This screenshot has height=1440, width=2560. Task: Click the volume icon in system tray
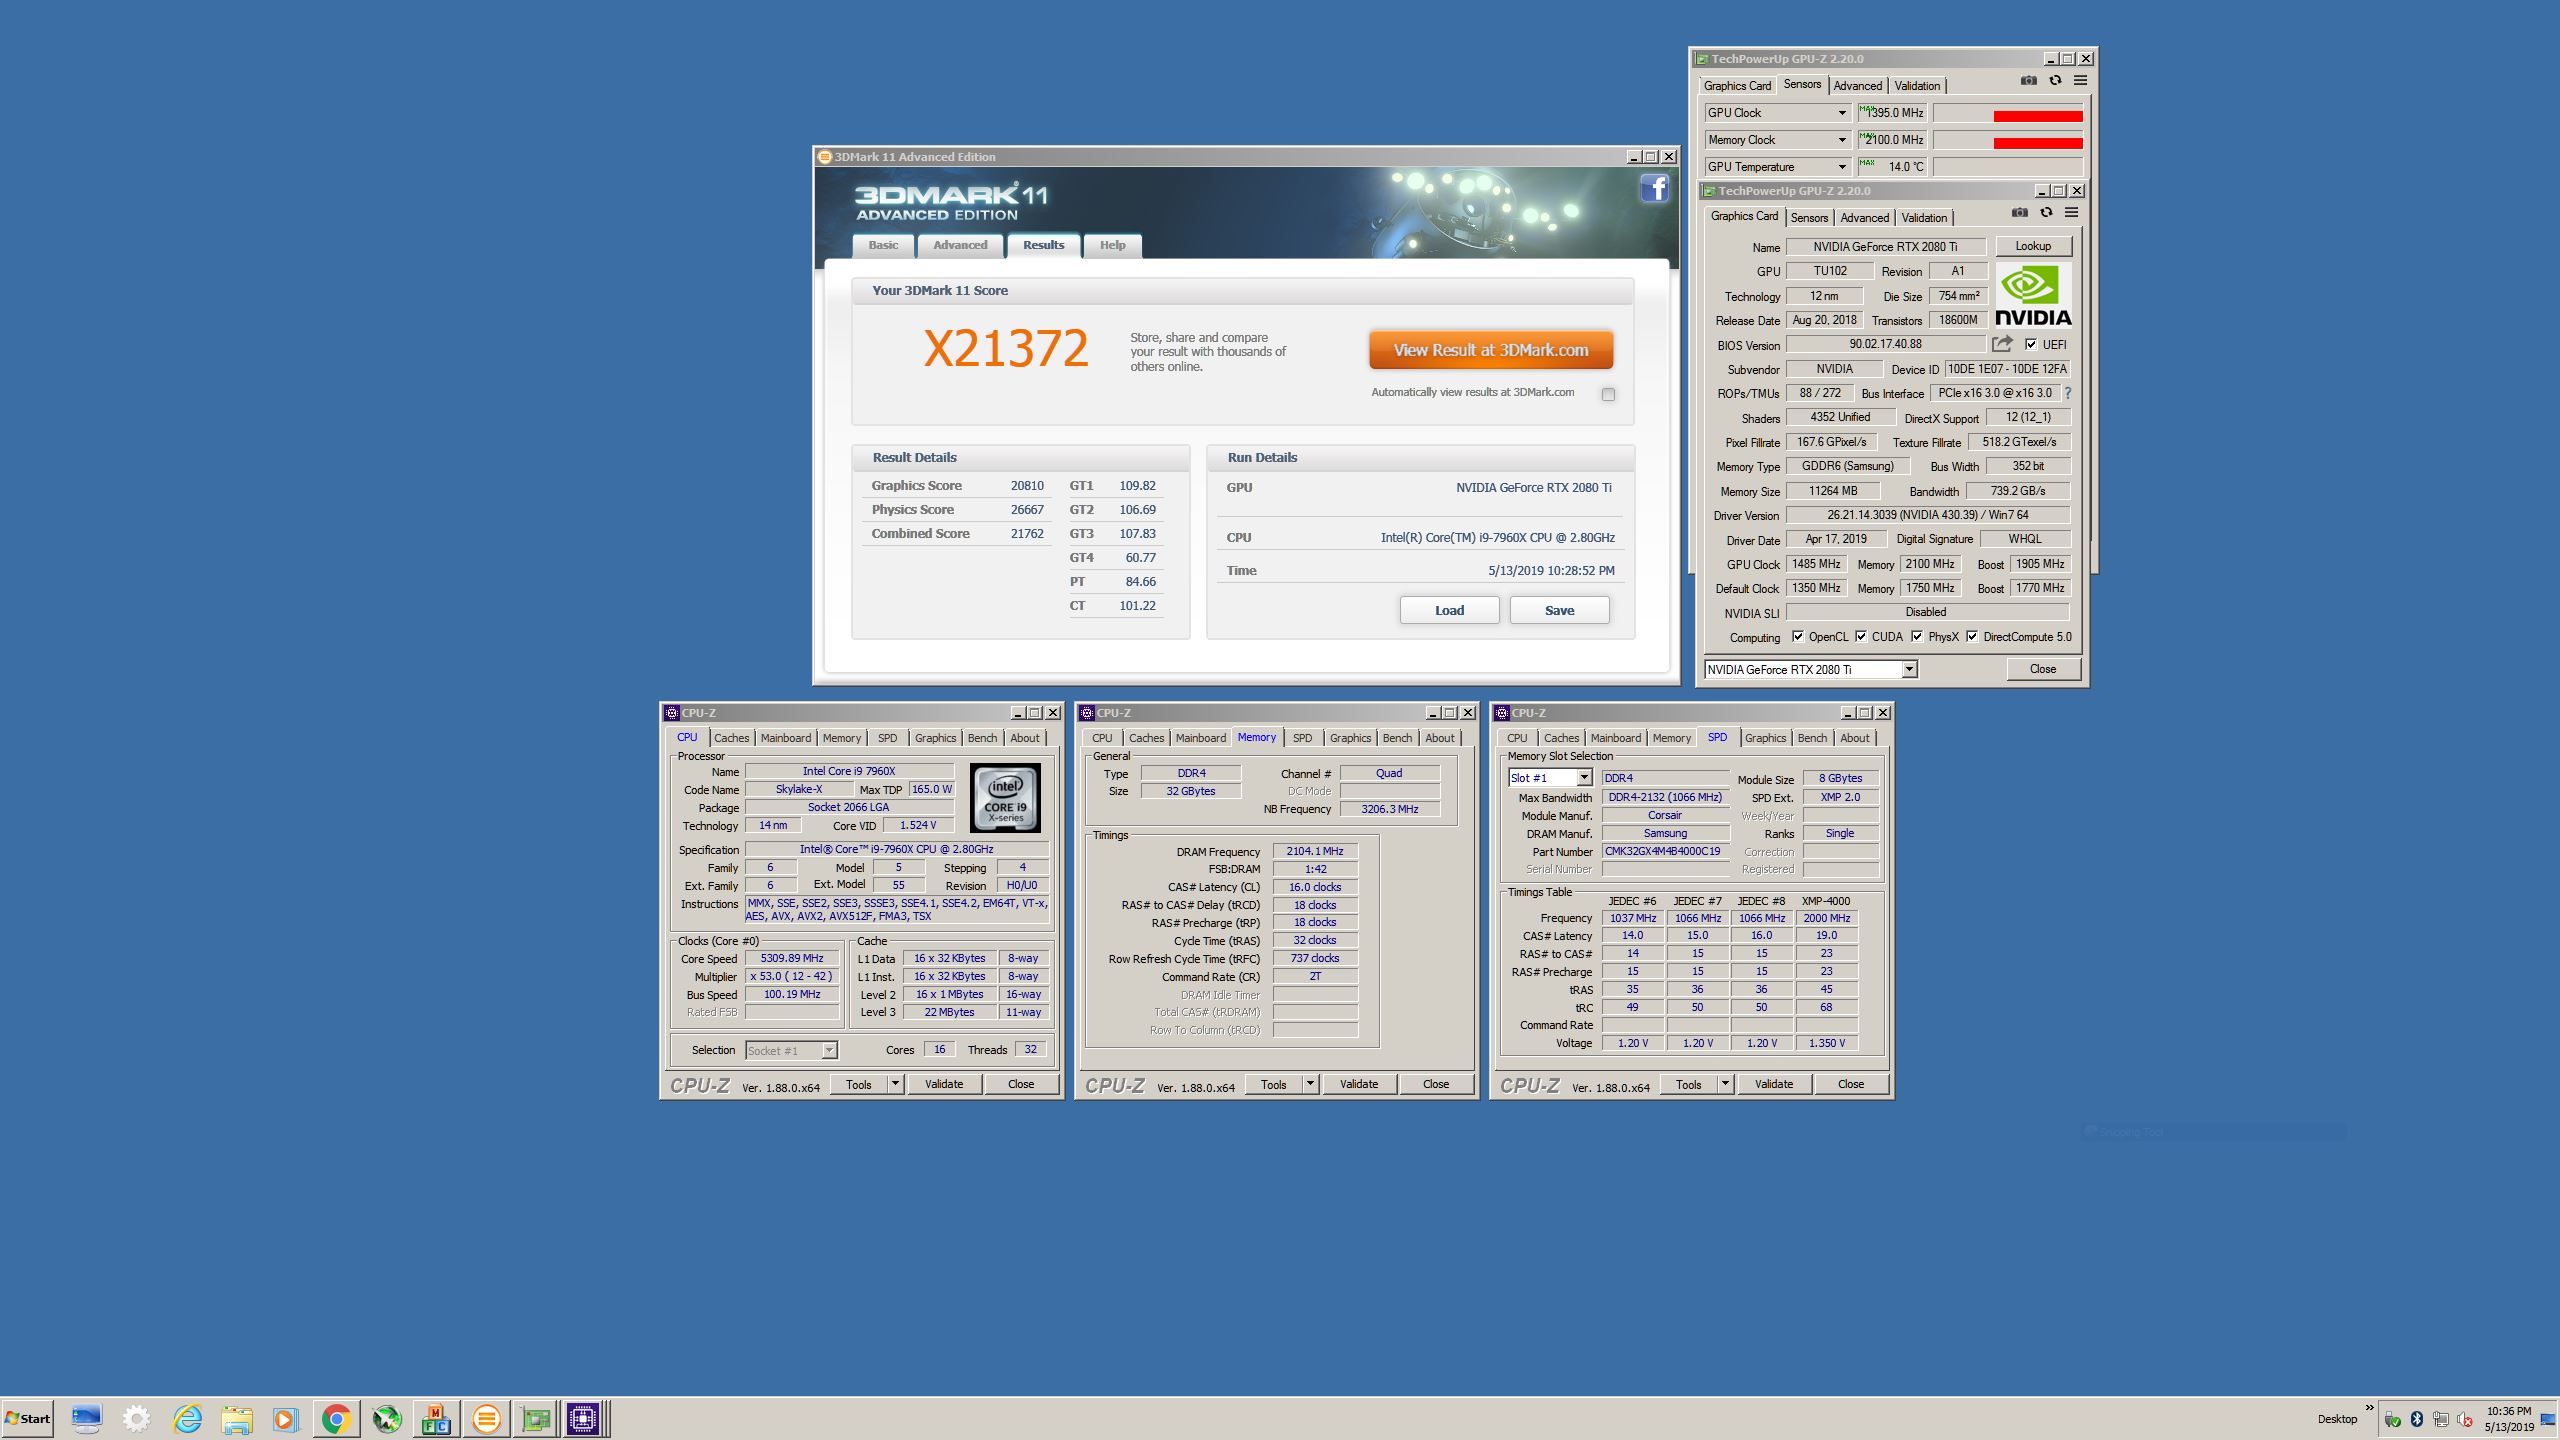tap(2465, 1419)
